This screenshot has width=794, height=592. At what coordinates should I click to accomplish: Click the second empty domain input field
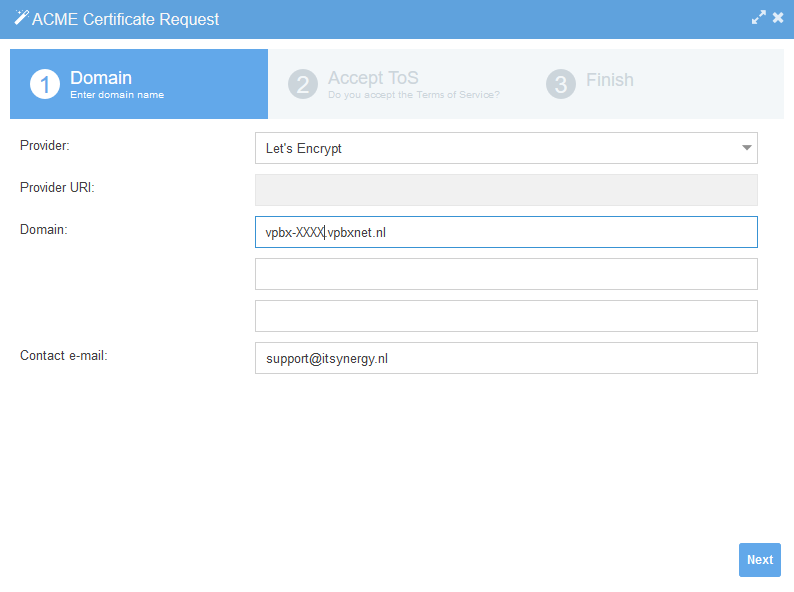coord(506,274)
